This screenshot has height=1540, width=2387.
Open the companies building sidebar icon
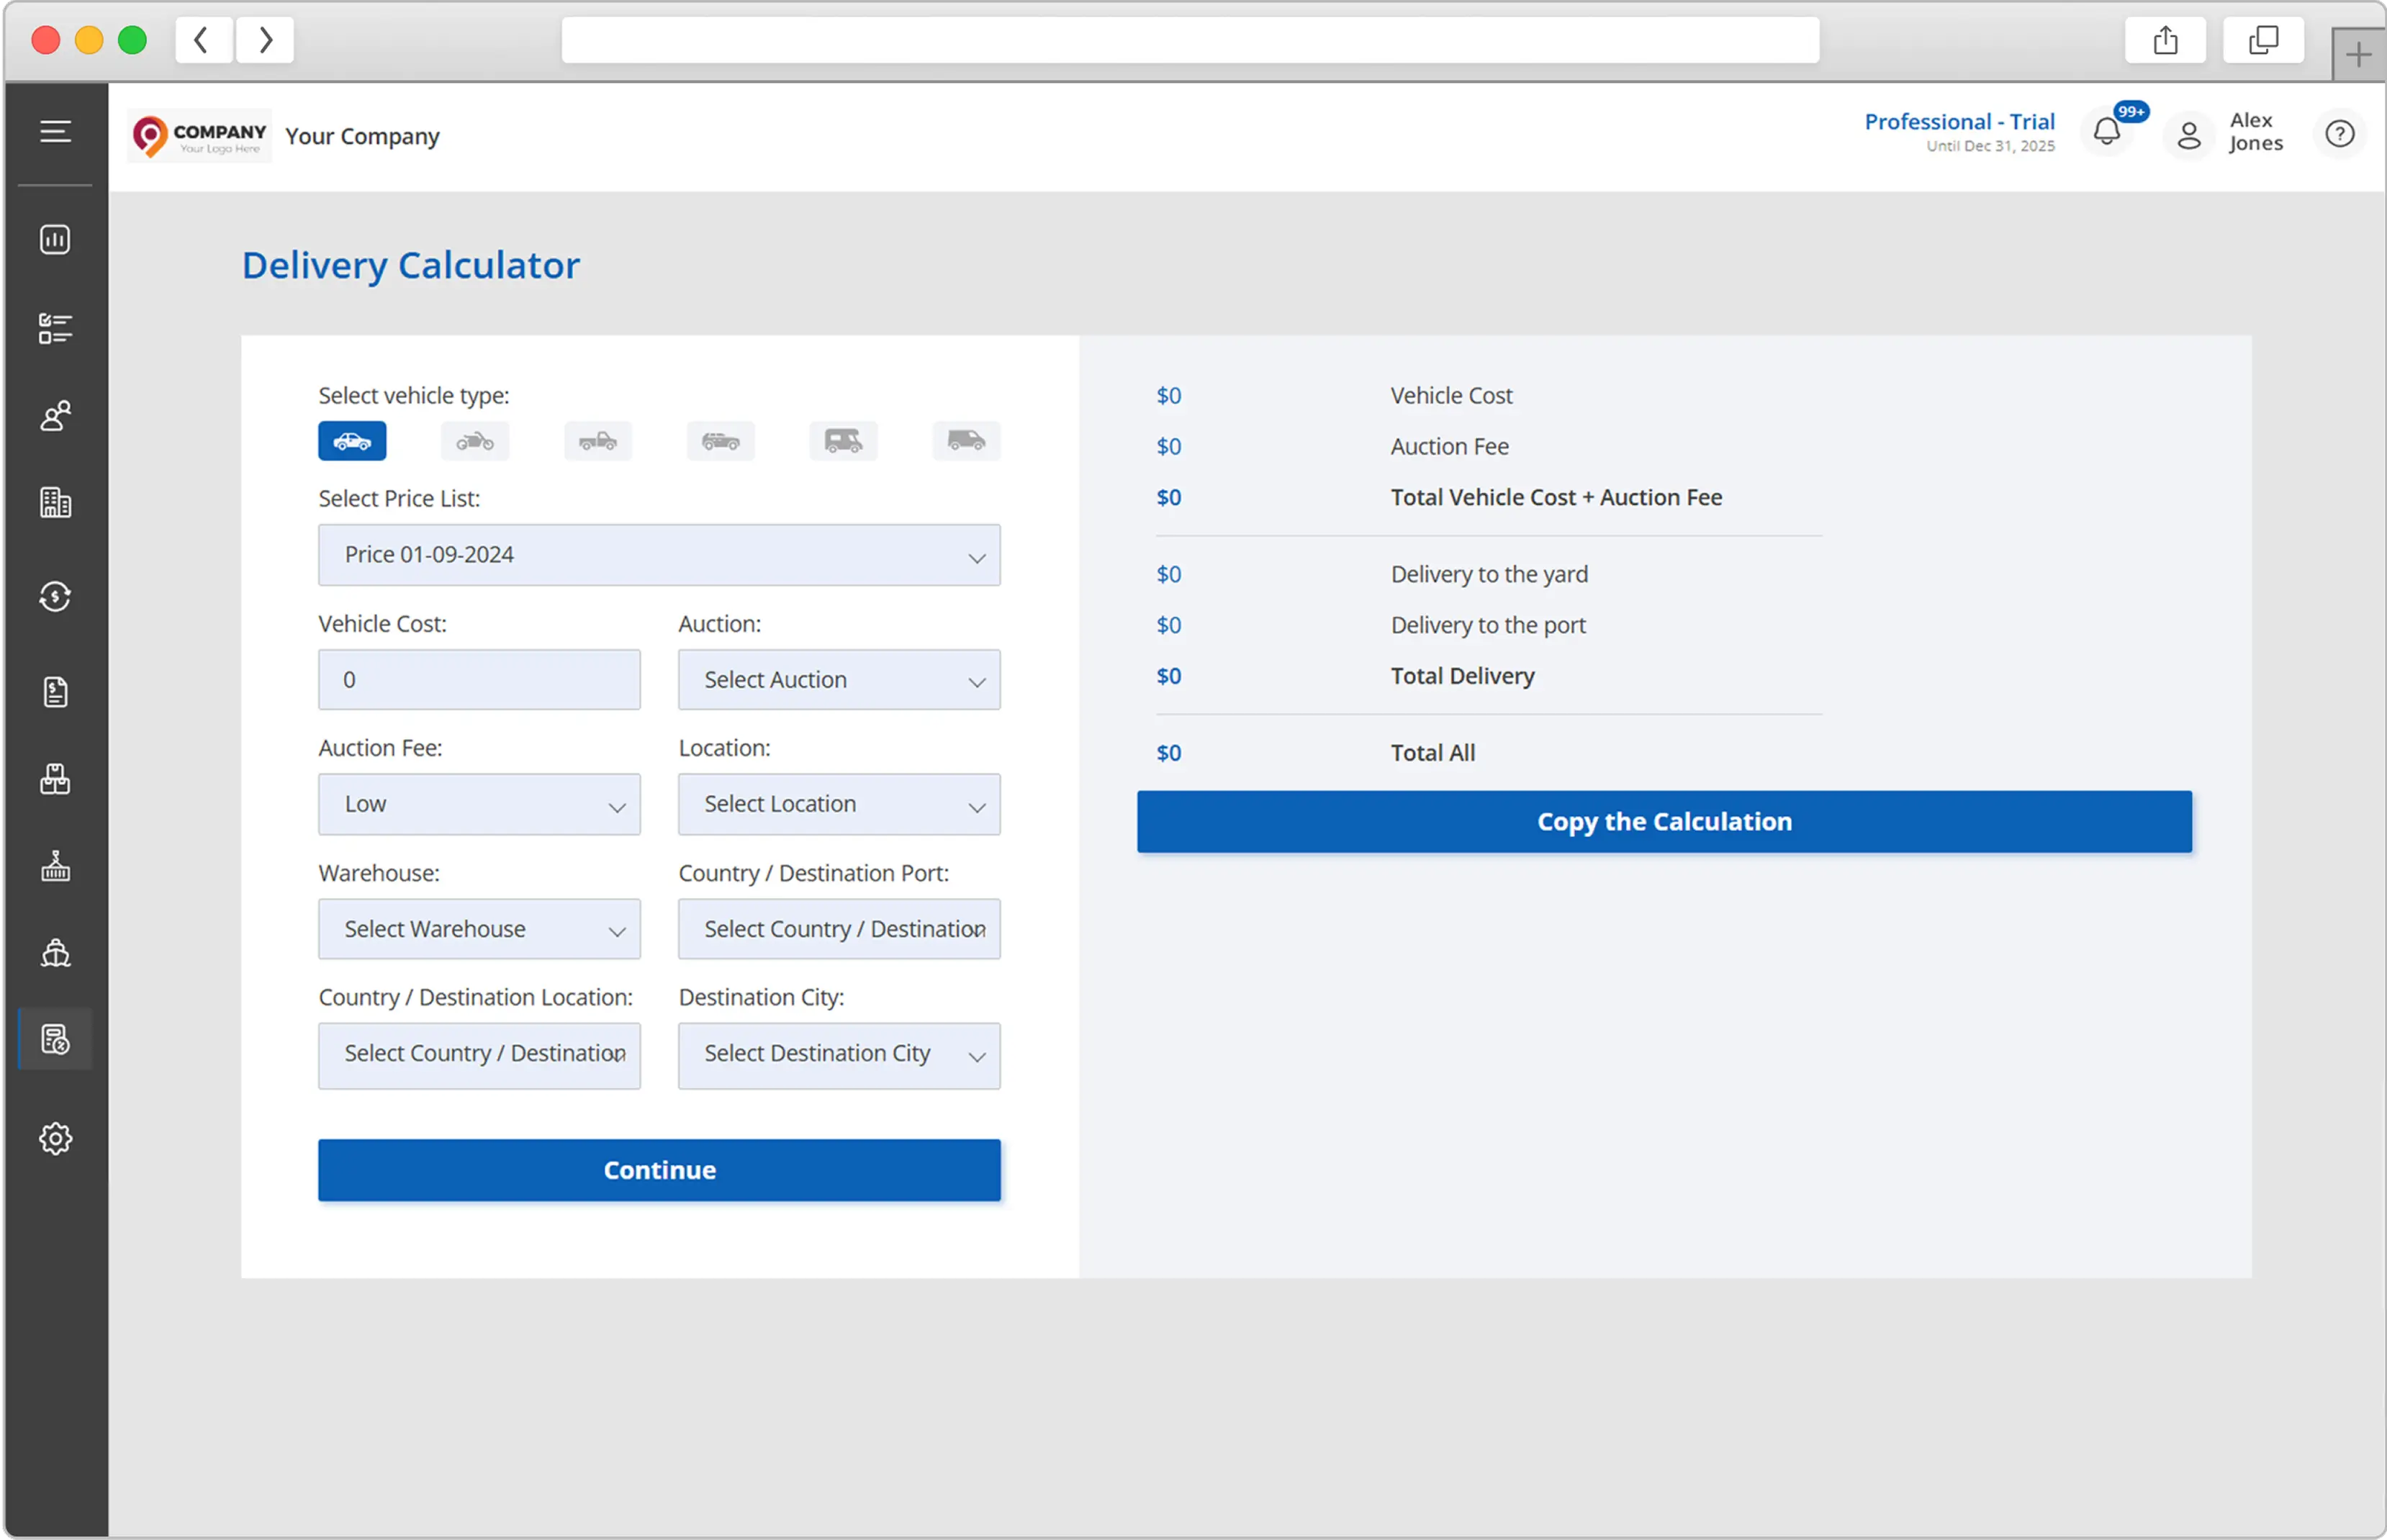(x=55, y=502)
